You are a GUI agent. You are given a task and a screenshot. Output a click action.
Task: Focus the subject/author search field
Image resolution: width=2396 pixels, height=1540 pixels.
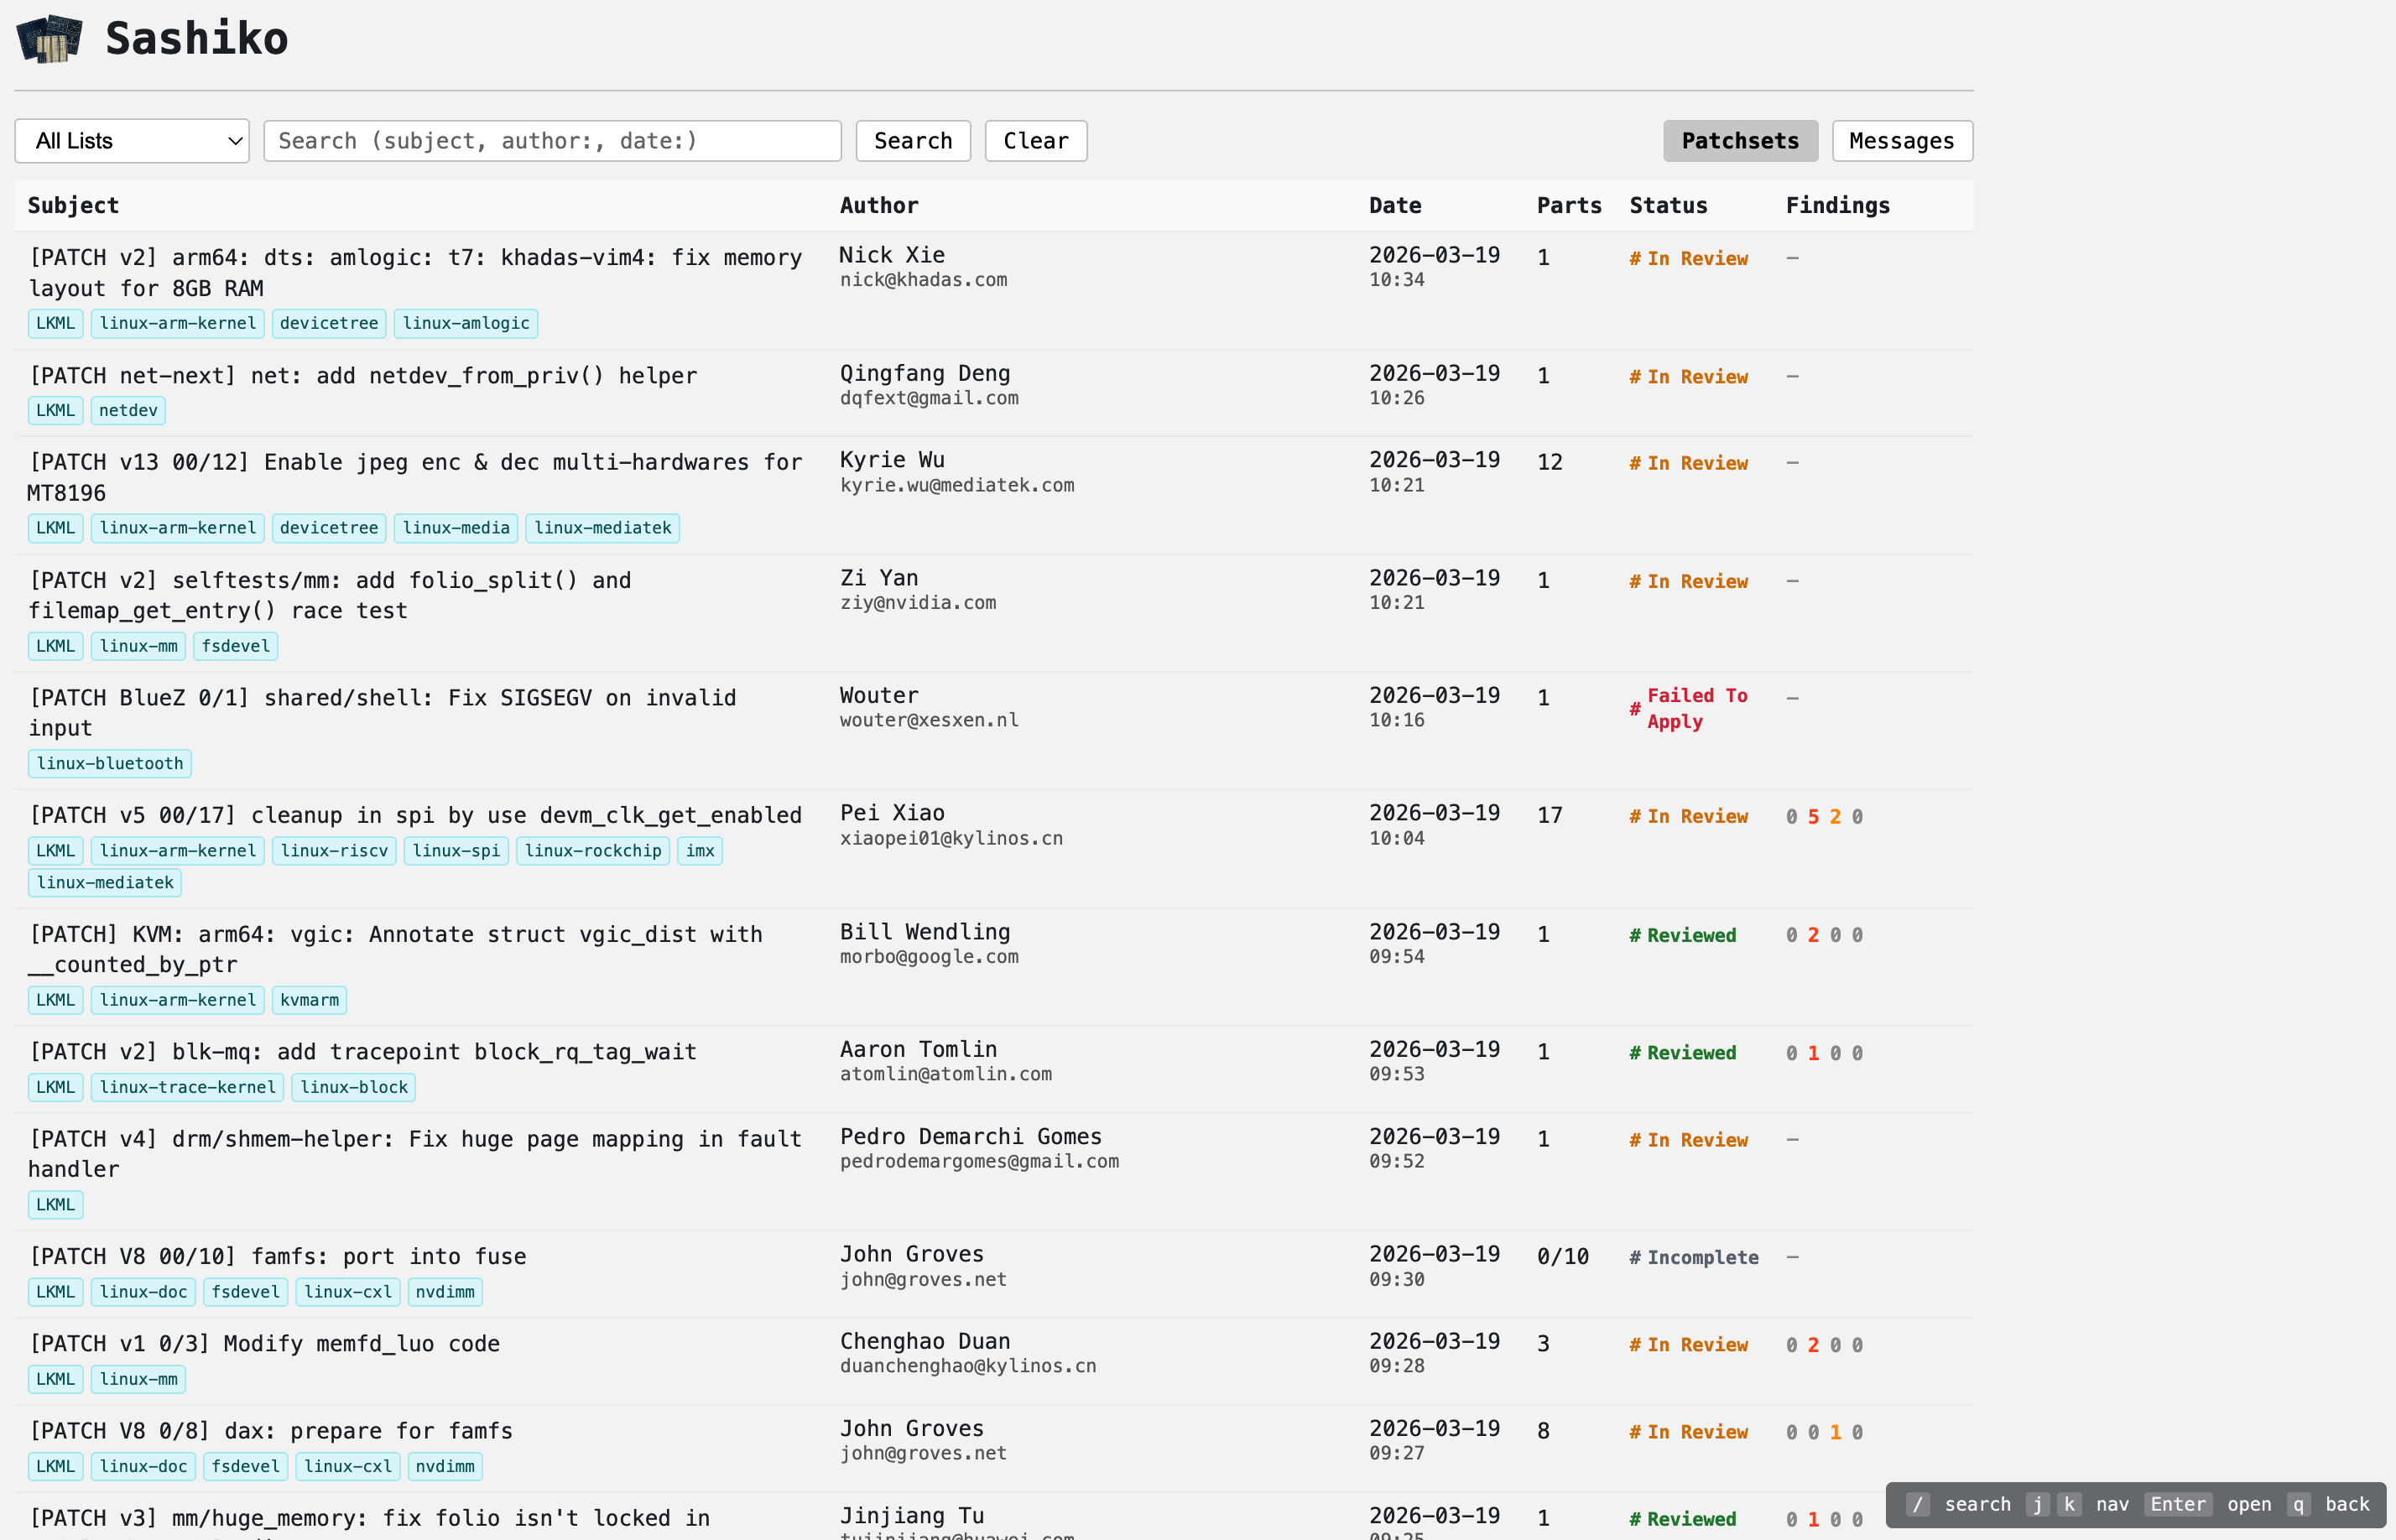pos(552,141)
